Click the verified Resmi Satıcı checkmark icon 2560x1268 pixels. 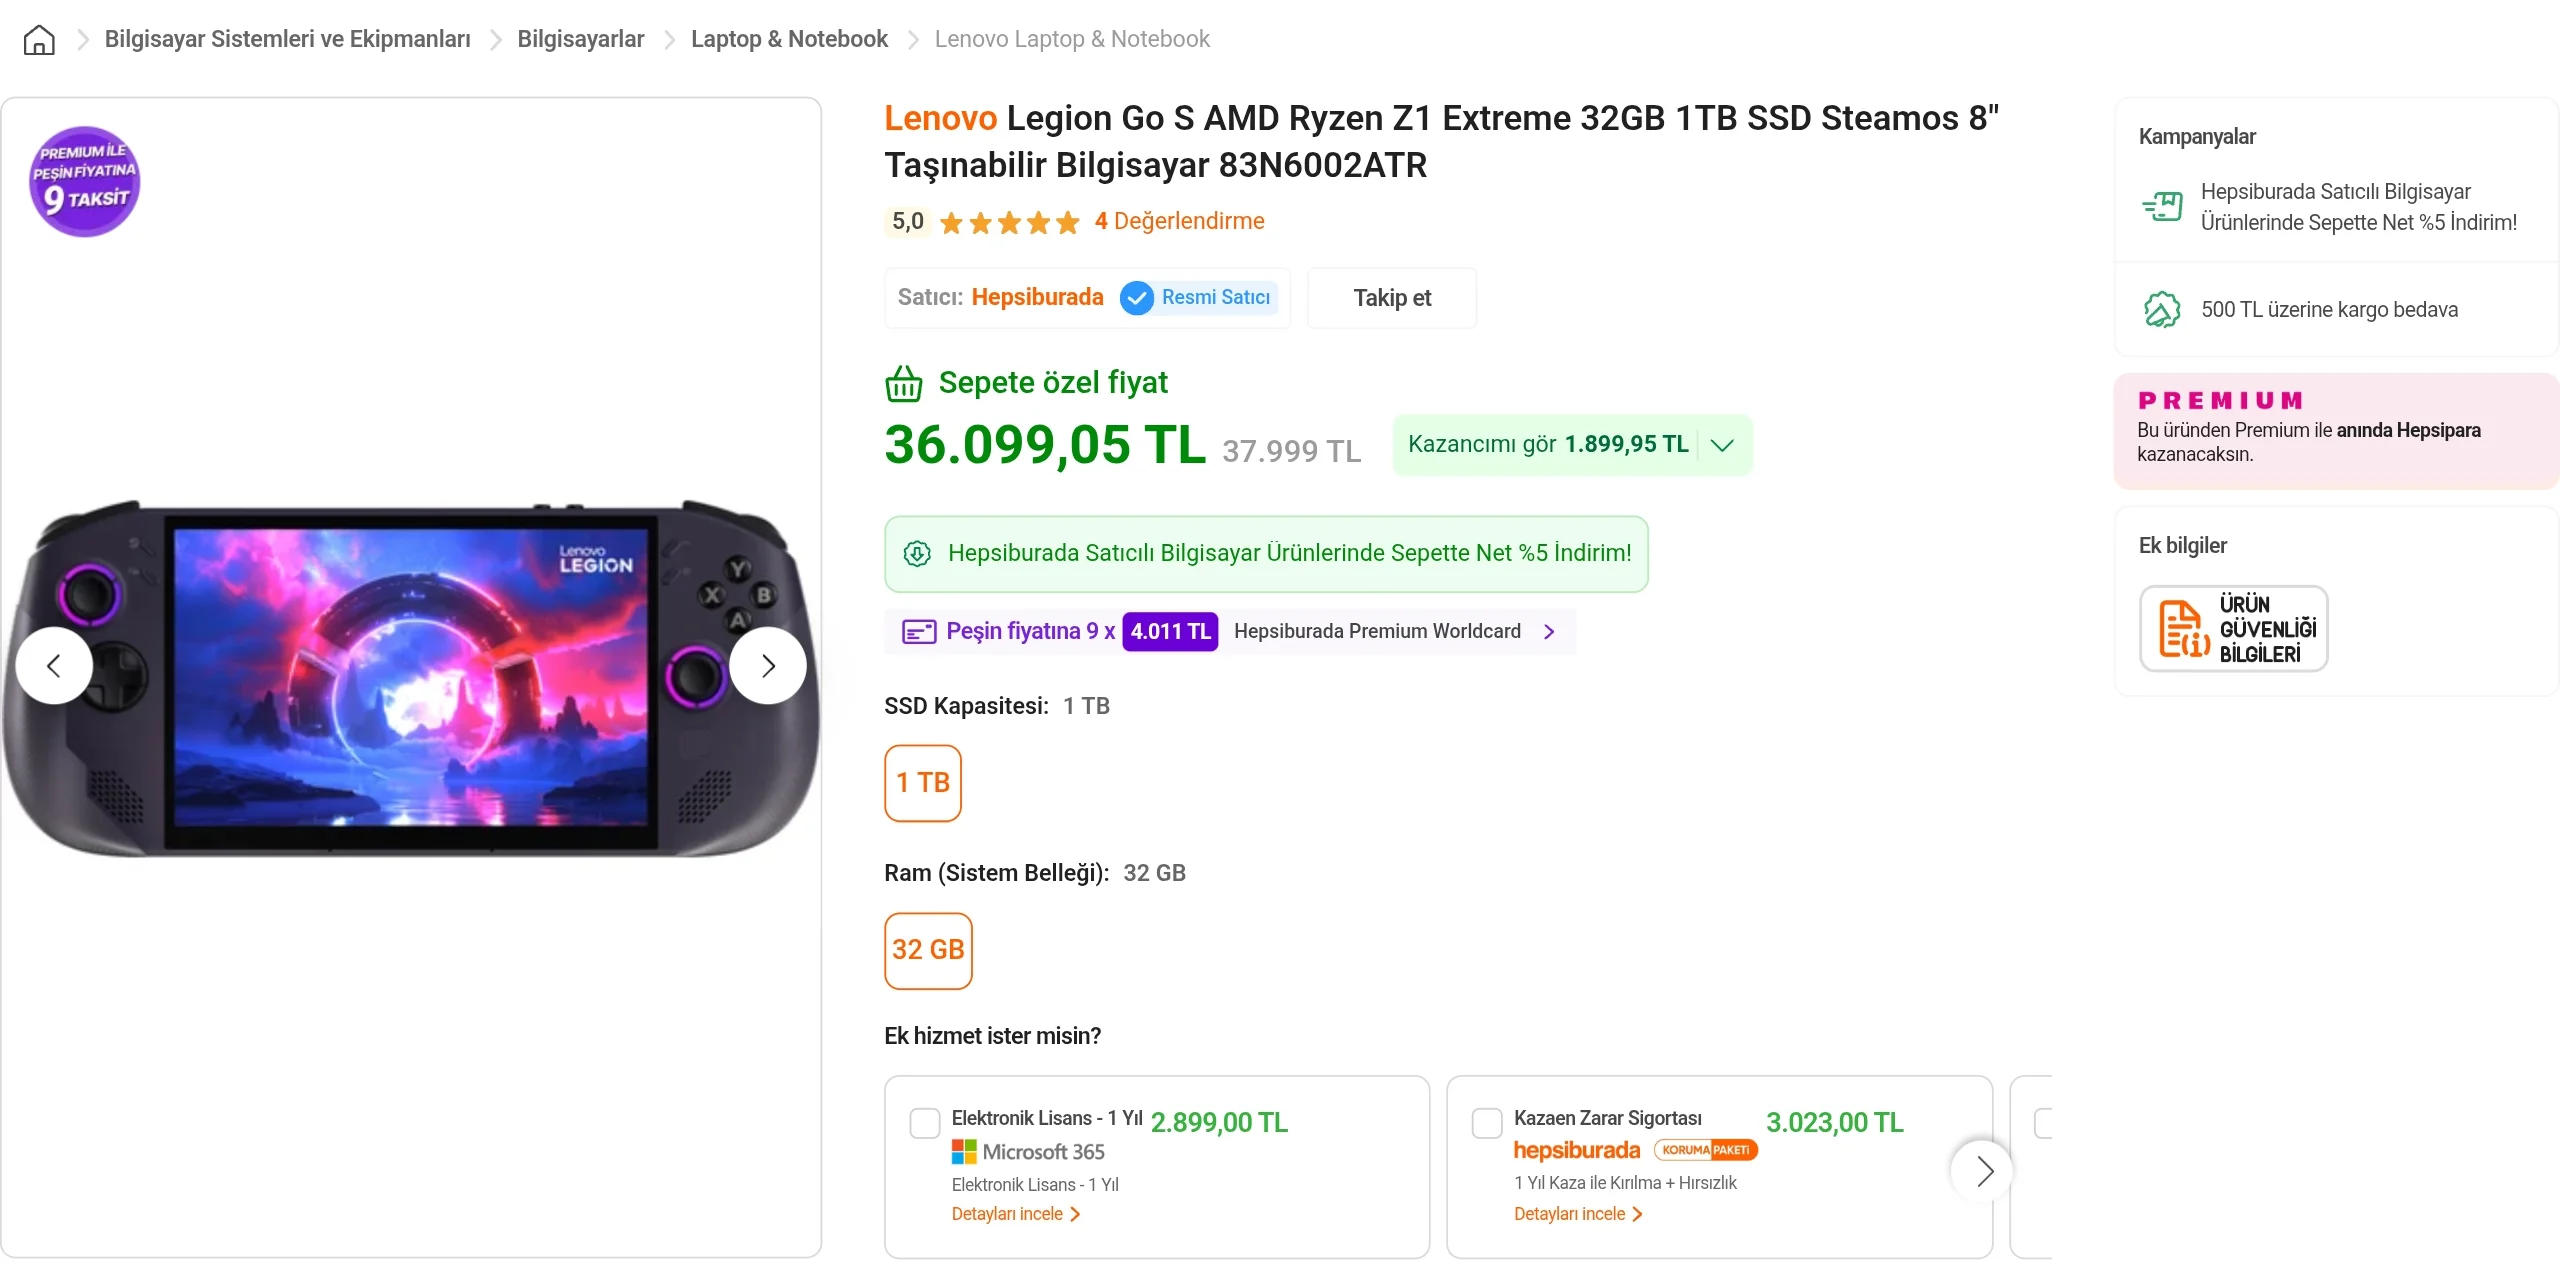1137,298
